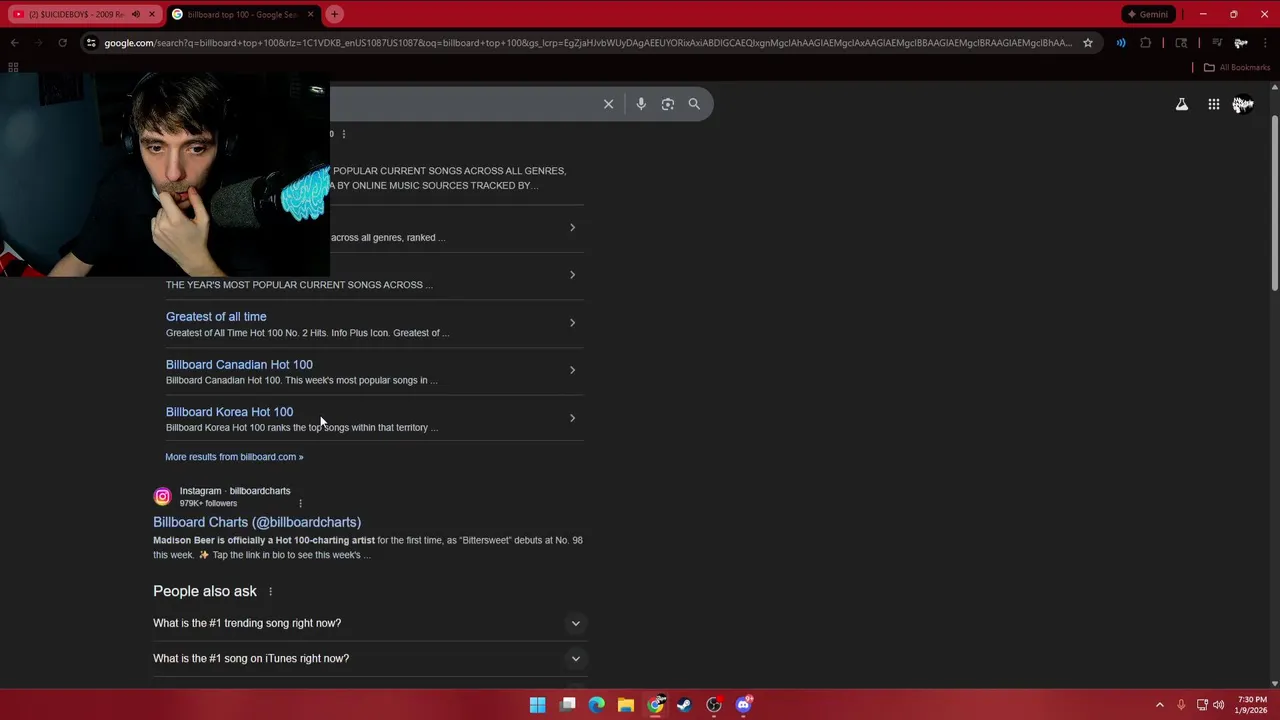Screen dimensions: 1280x720
Task: Open the Chrome extensions puzzle icon
Action: pos(1146,43)
